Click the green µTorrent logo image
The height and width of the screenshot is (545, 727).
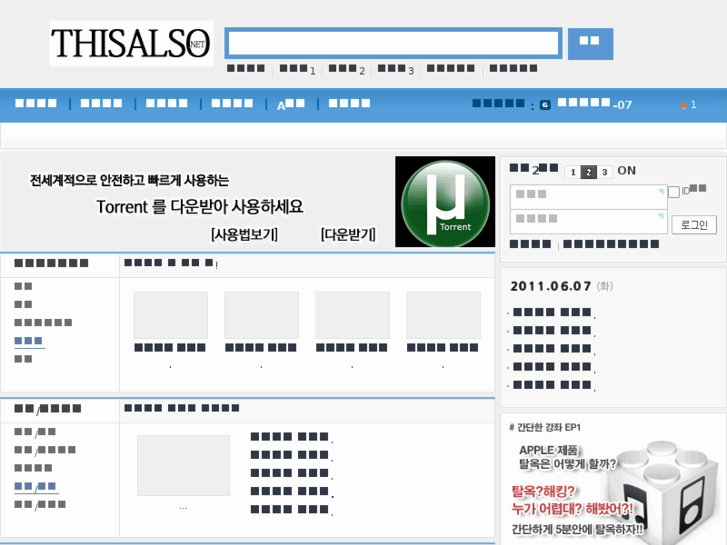pyautogui.click(x=445, y=202)
